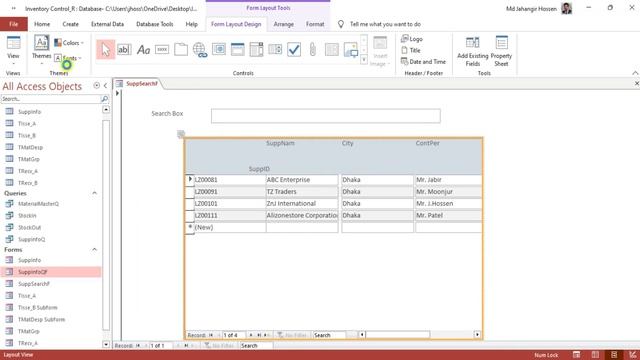Collapse the ribbon with the caret

click(x=635, y=73)
